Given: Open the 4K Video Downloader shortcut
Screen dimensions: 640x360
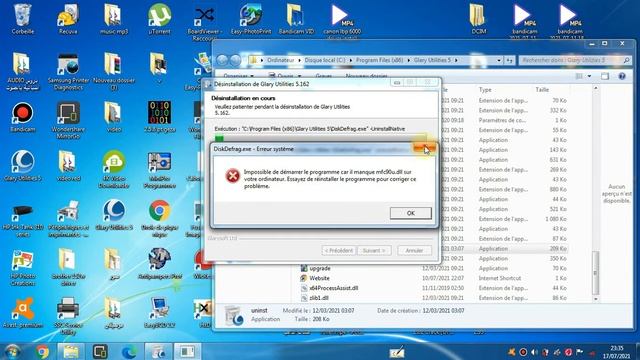Looking at the screenshot, I should [x=114, y=170].
